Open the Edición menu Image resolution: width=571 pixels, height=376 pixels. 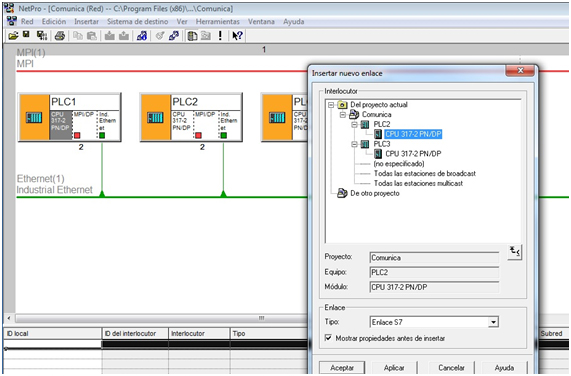coord(54,21)
